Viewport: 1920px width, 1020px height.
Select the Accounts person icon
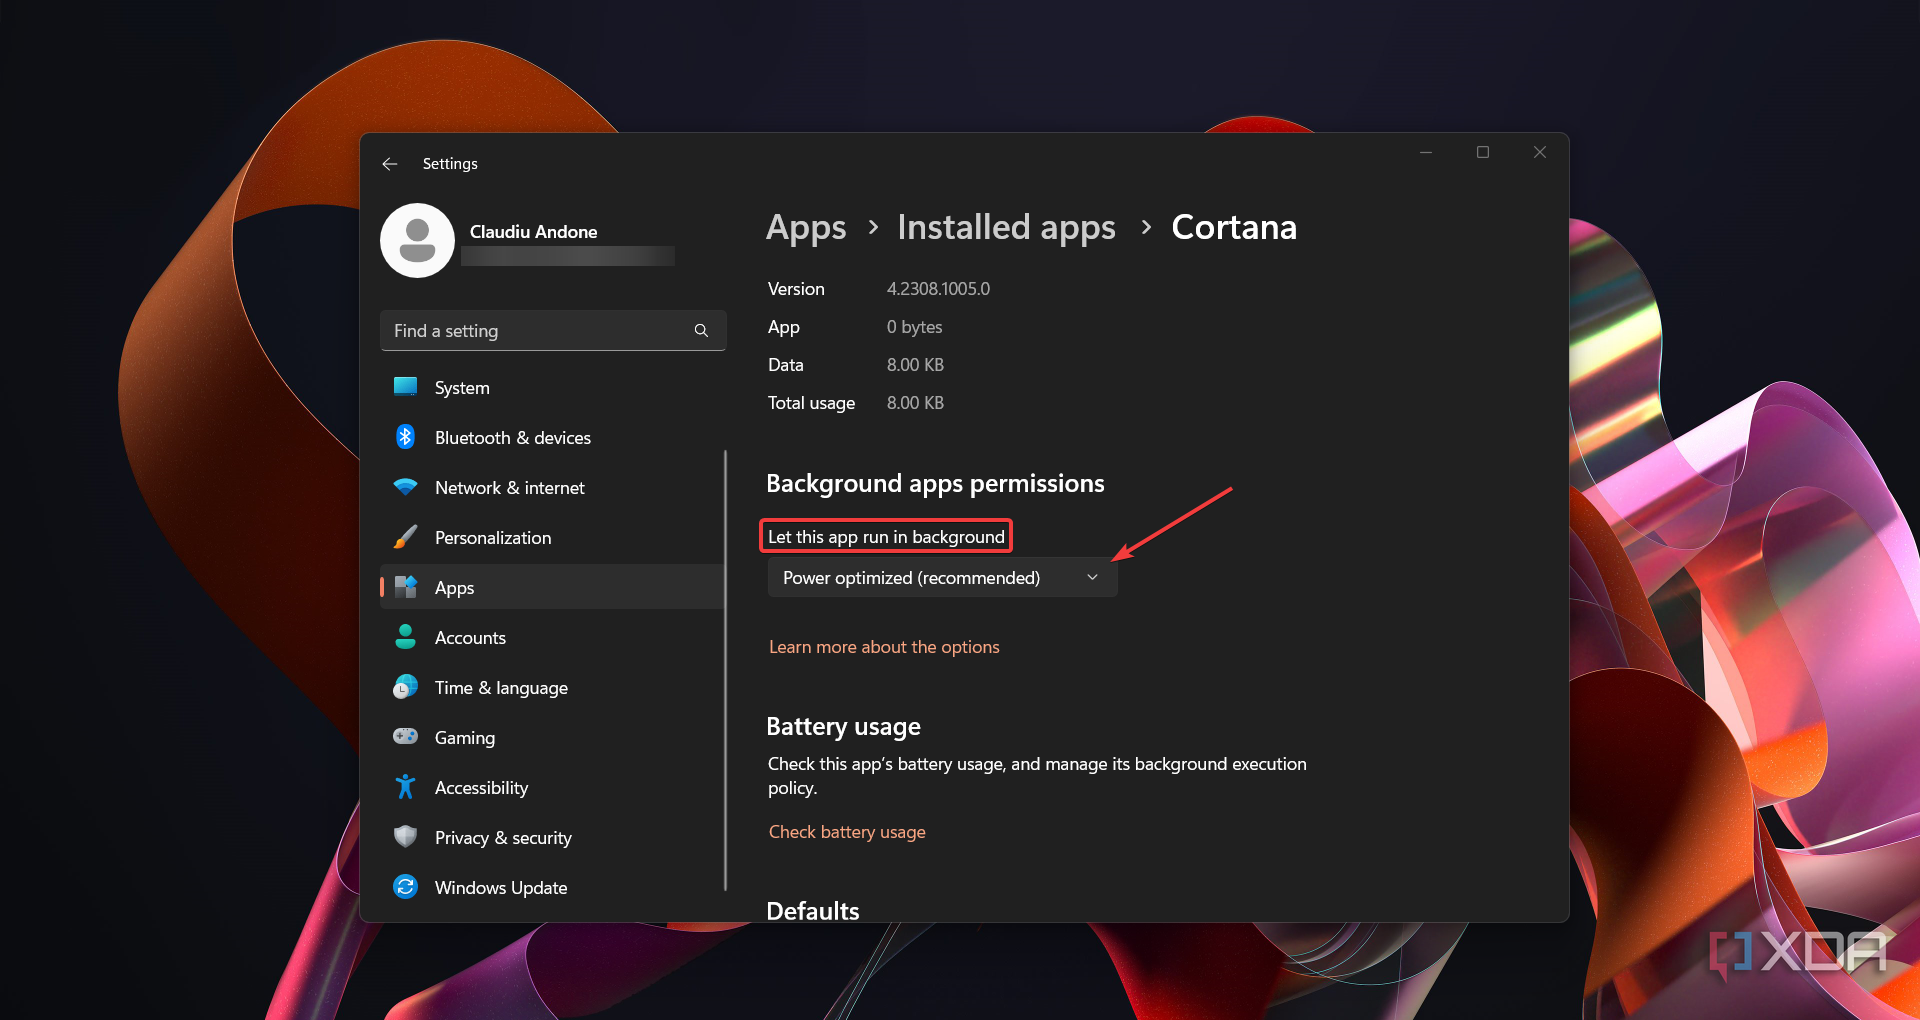[x=405, y=637]
